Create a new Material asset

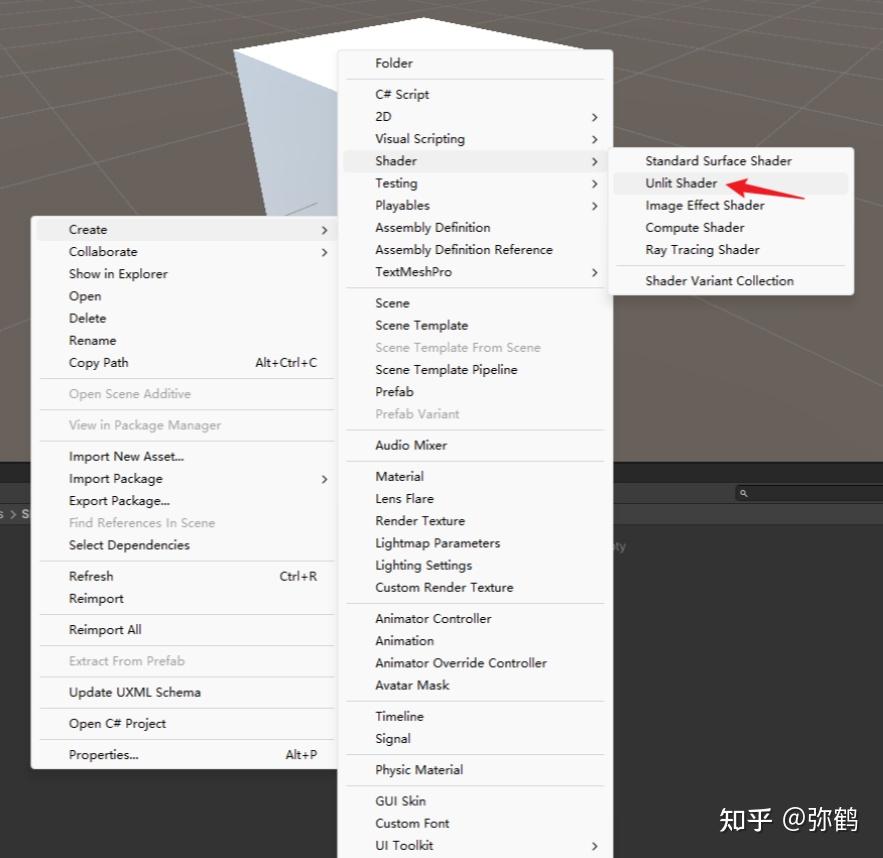pyautogui.click(x=399, y=476)
